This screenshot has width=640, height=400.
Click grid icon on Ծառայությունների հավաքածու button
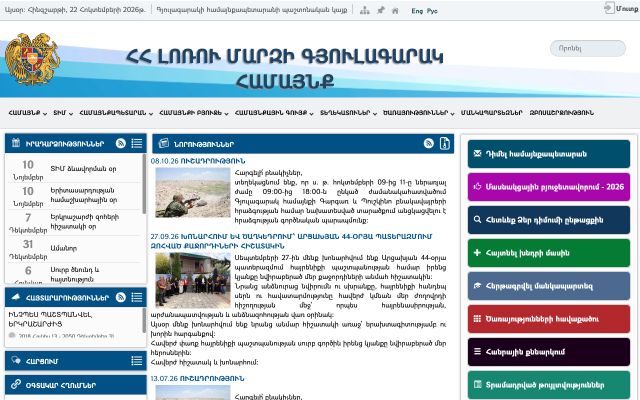coord(477,319)
